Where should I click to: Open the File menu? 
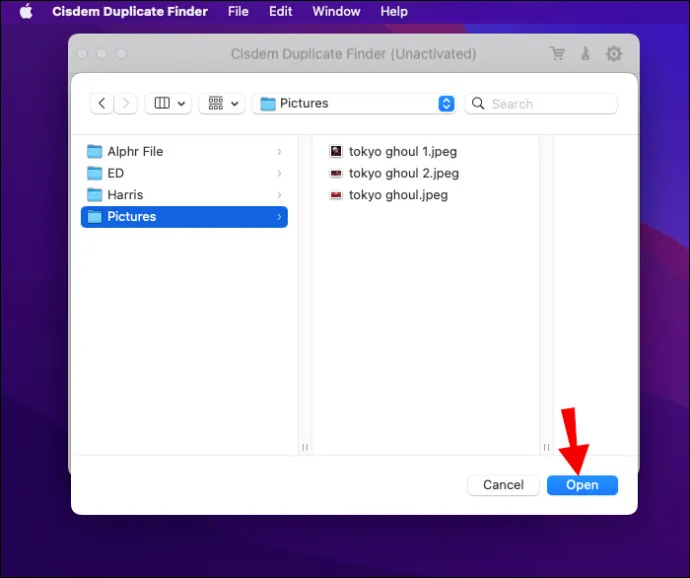238,11
